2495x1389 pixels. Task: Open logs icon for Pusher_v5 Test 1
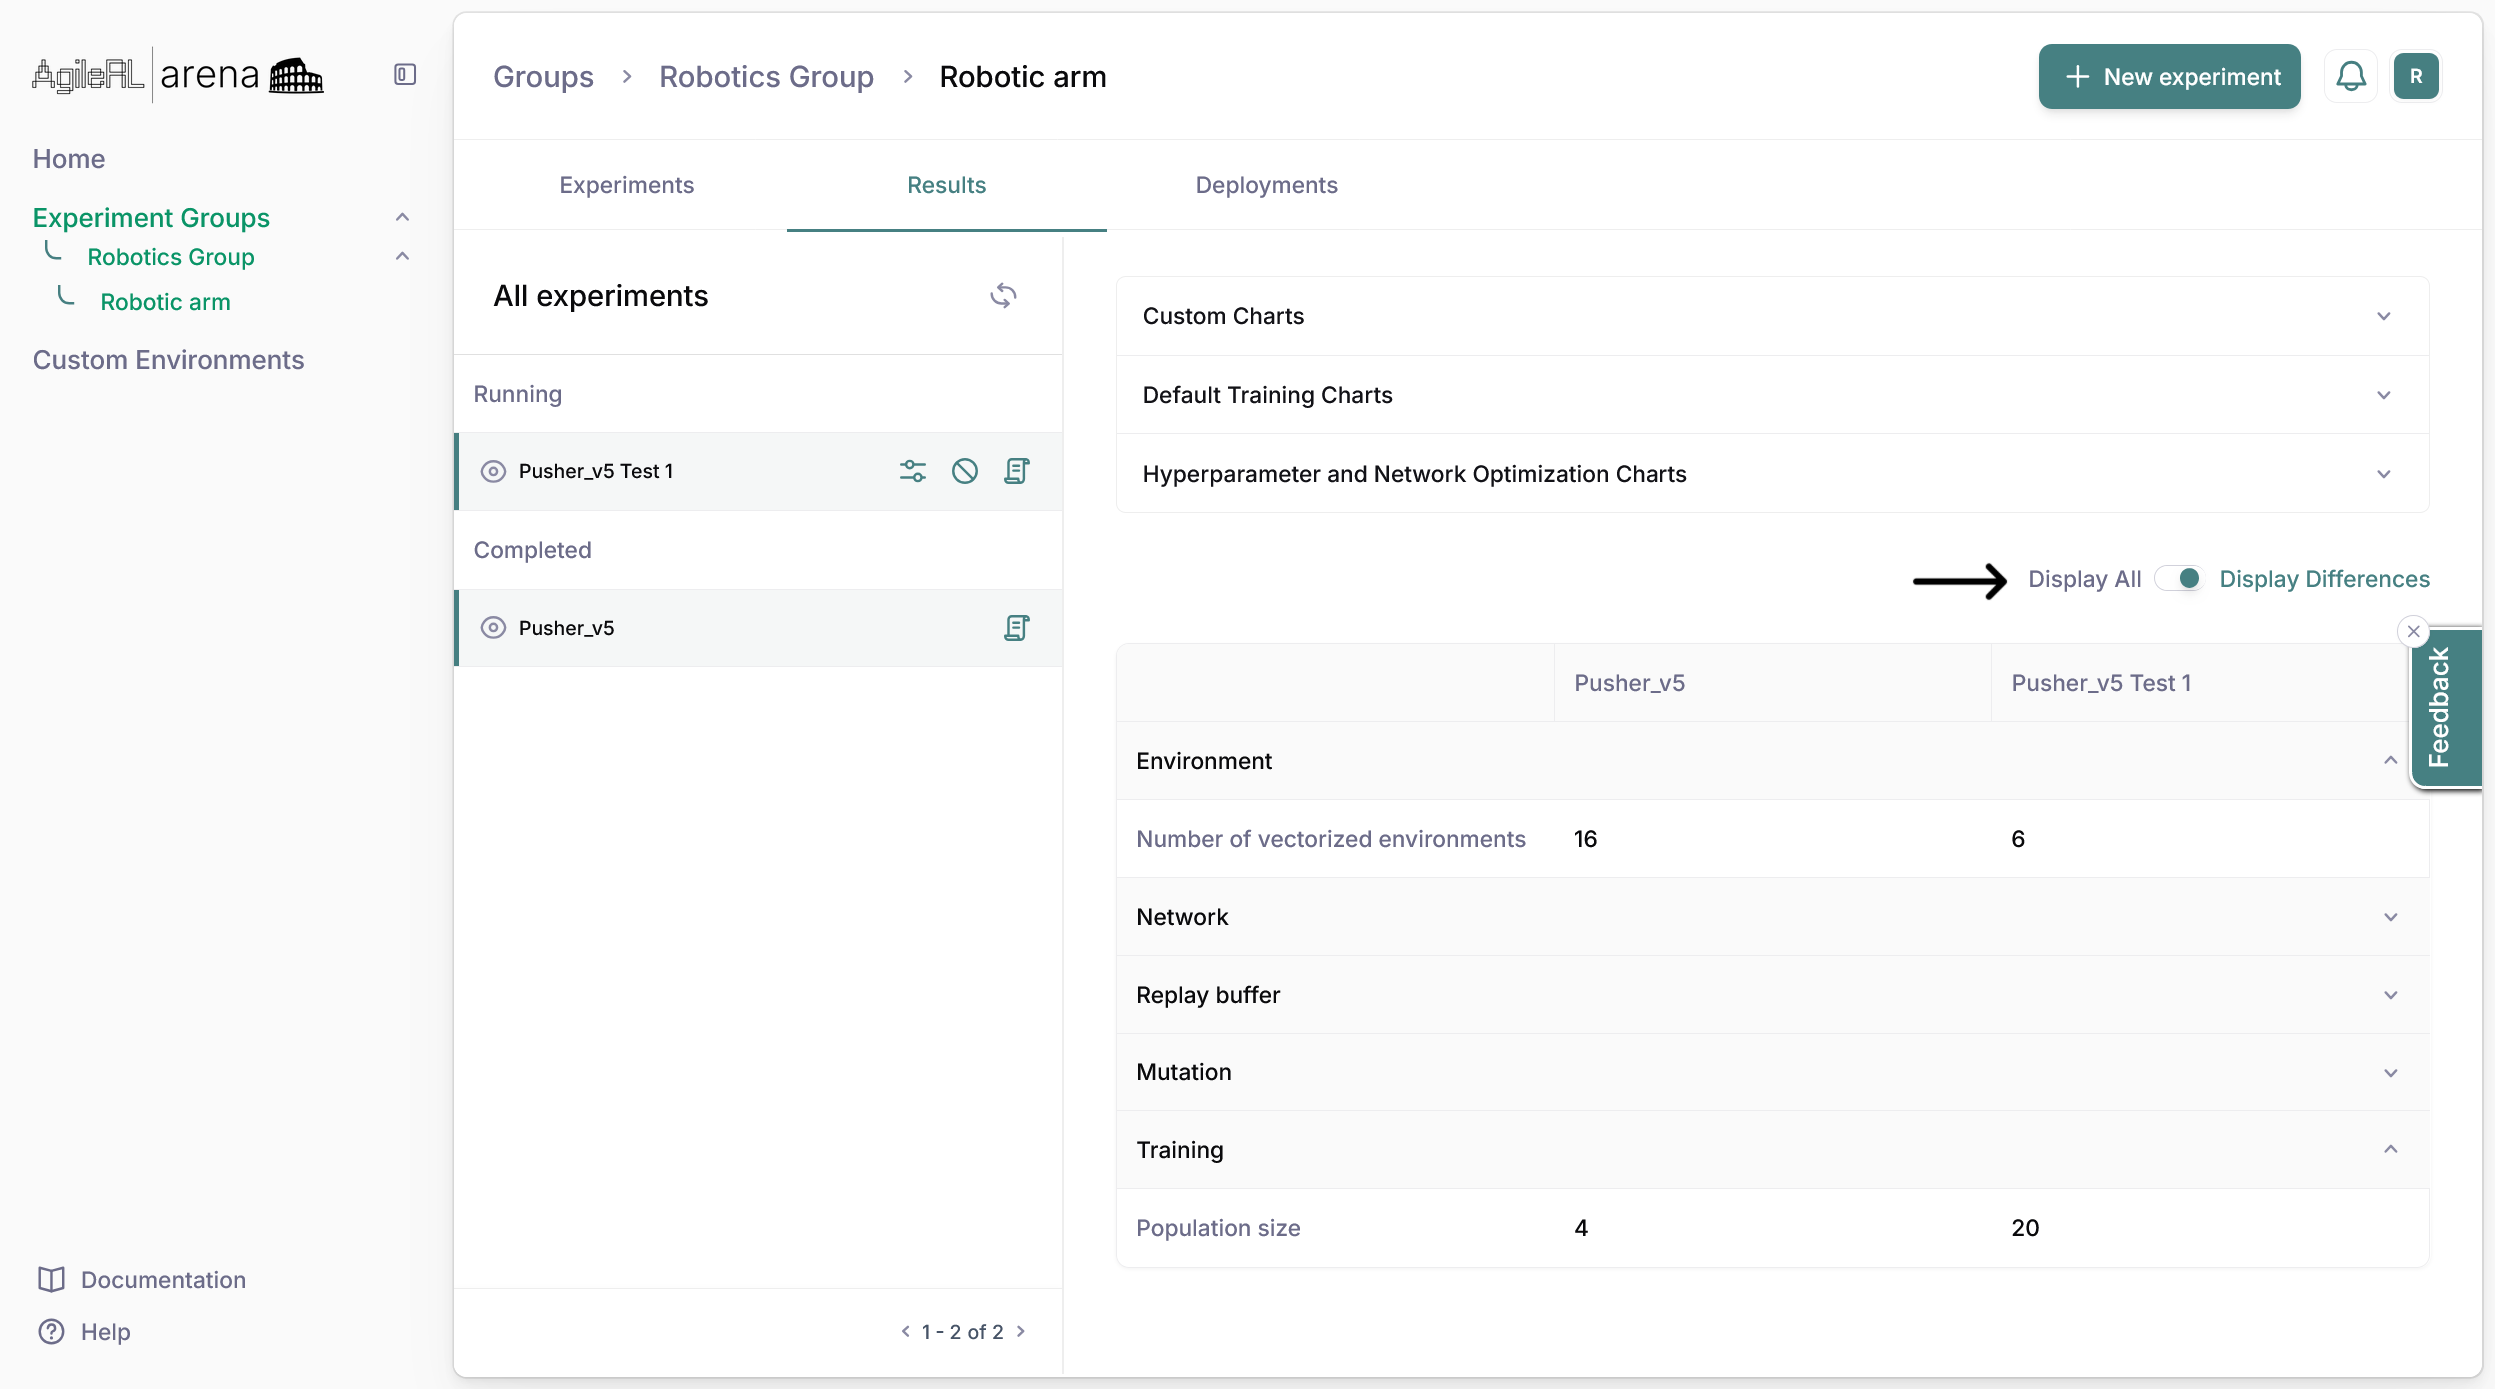[x=1016, y=471]
